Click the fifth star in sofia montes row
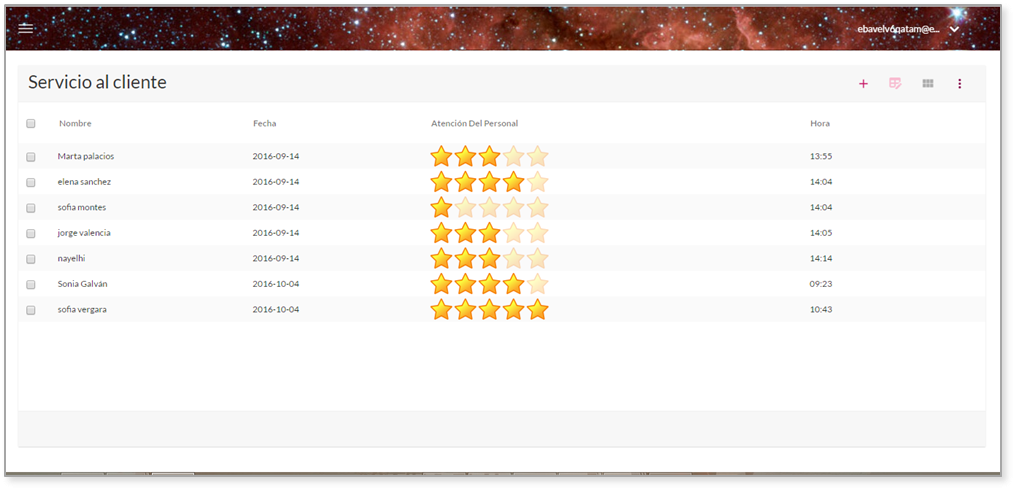 537,207
